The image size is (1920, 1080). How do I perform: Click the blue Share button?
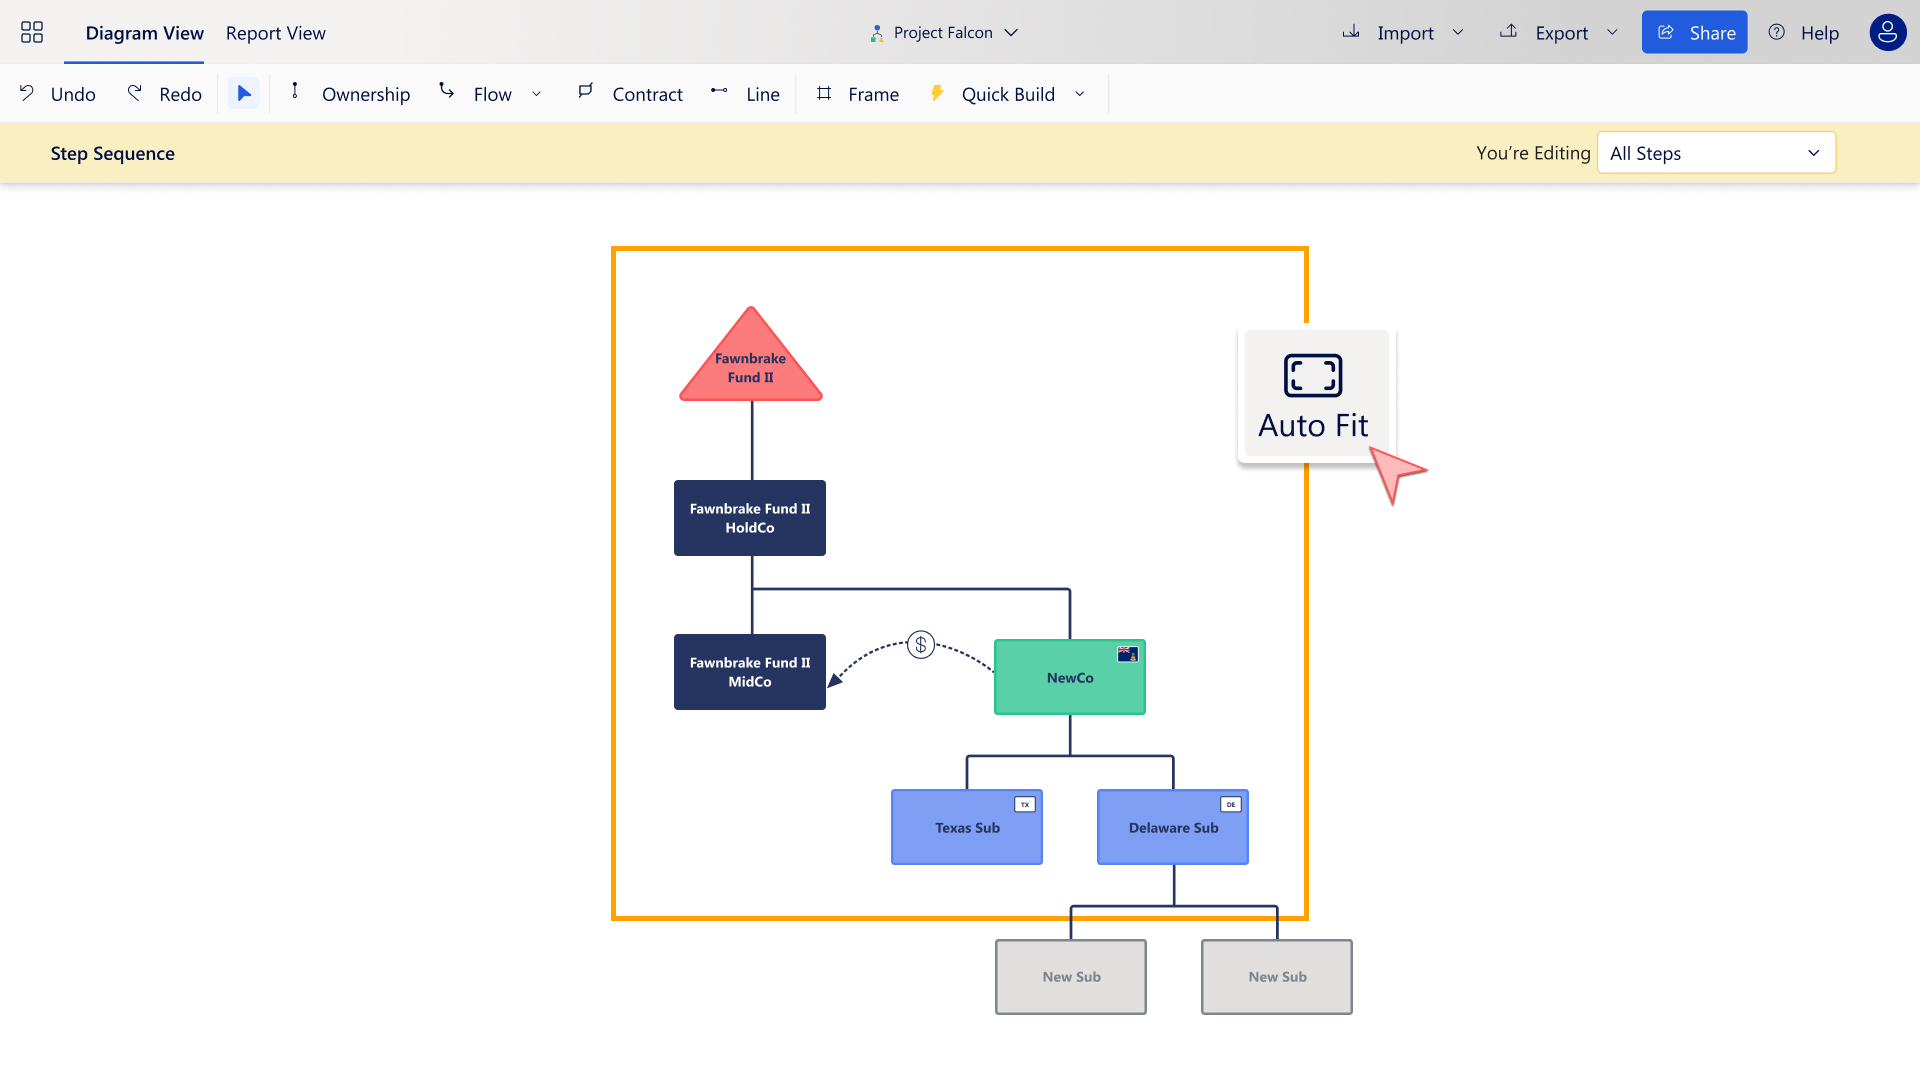pyautogui.click(x=1694, y=33)
